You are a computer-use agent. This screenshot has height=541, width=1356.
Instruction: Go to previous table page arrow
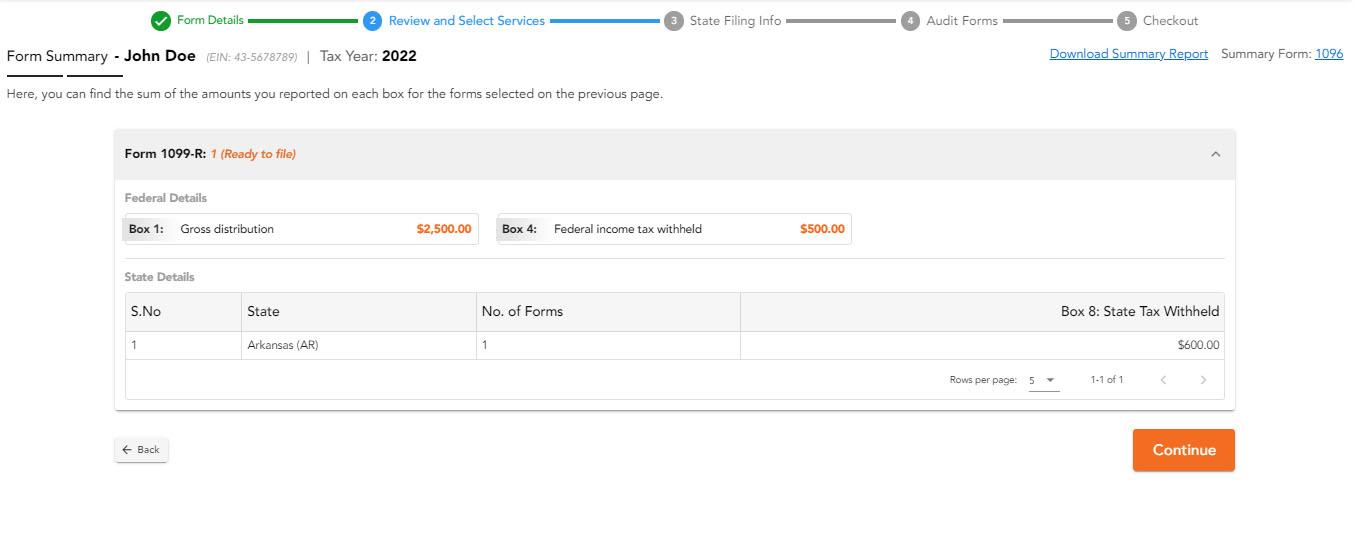click(x=1163, y=380)
